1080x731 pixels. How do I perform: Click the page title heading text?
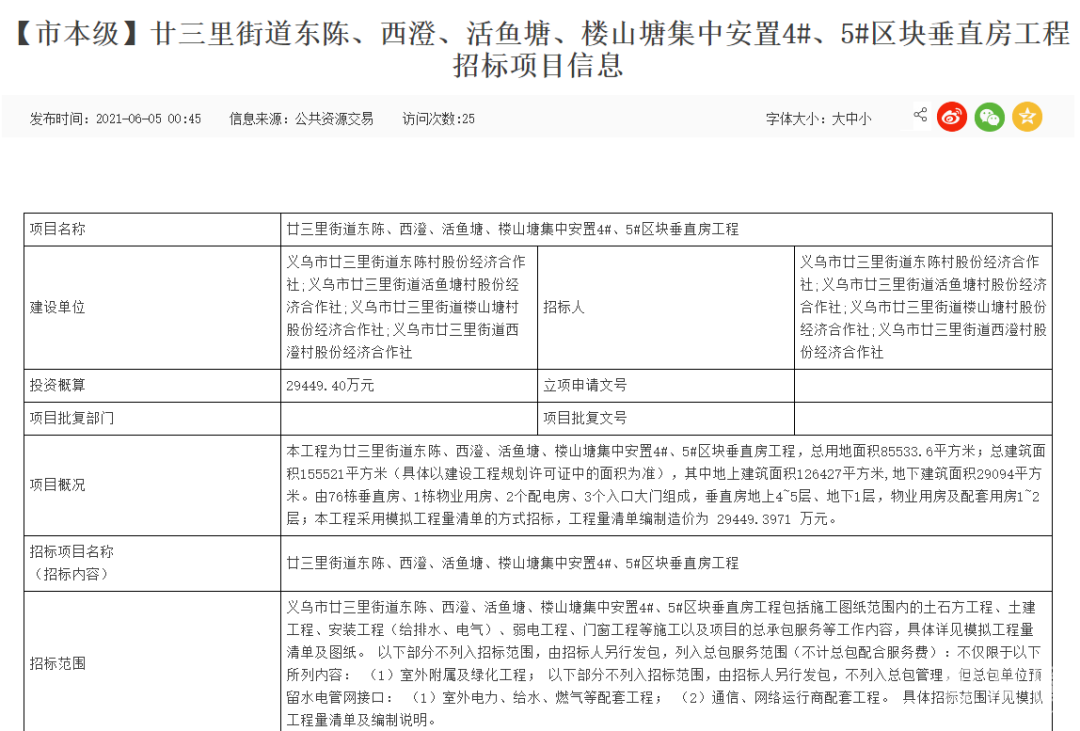(x=540, y=50)
